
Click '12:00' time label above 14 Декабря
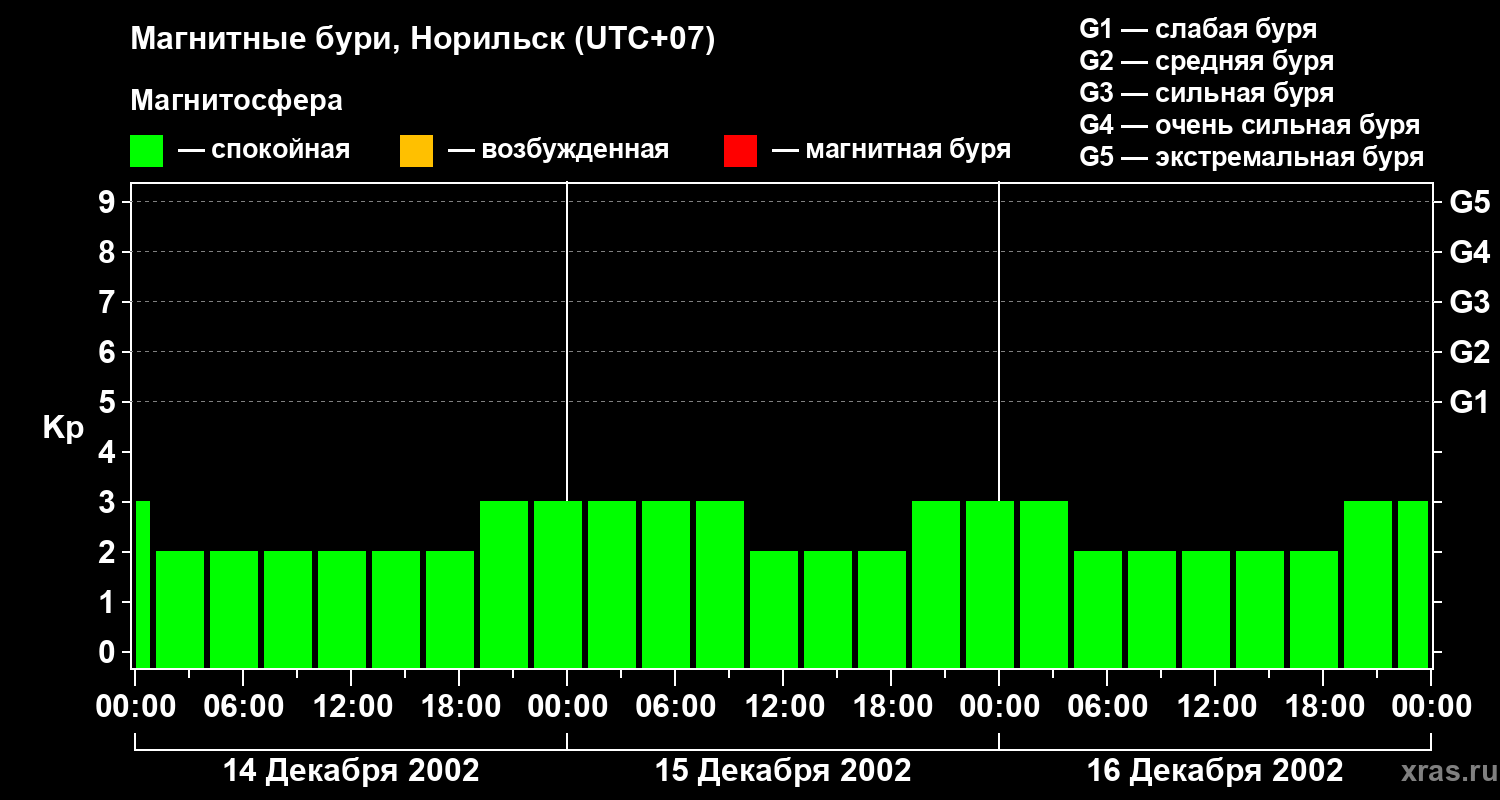click(x=351, y=707)
